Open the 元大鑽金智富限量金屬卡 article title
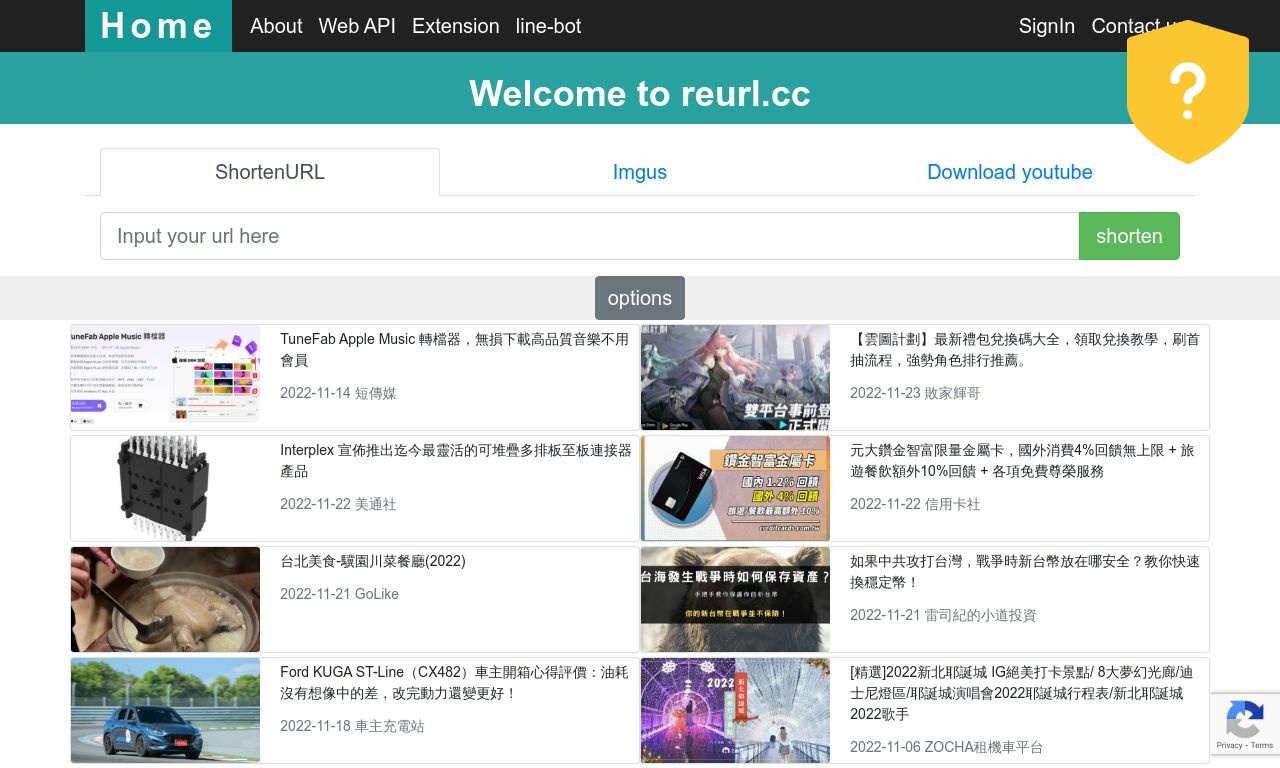The image size is (1280, 768). point(1022,460)
